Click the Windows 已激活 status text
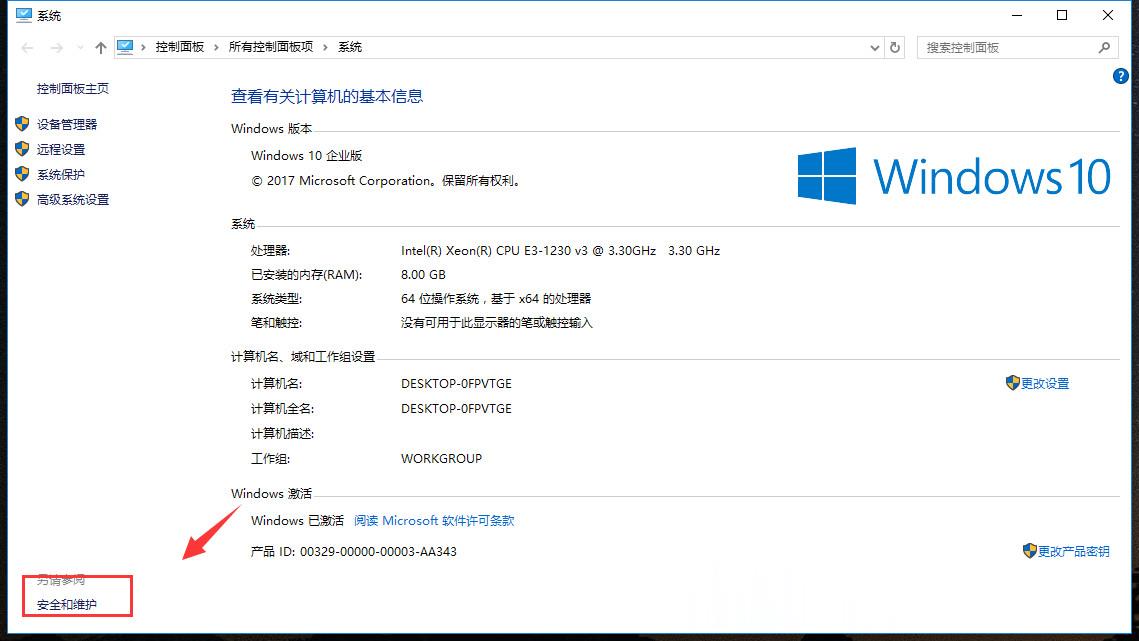This screenshot has width=1139, height=641. pos(297,521)
